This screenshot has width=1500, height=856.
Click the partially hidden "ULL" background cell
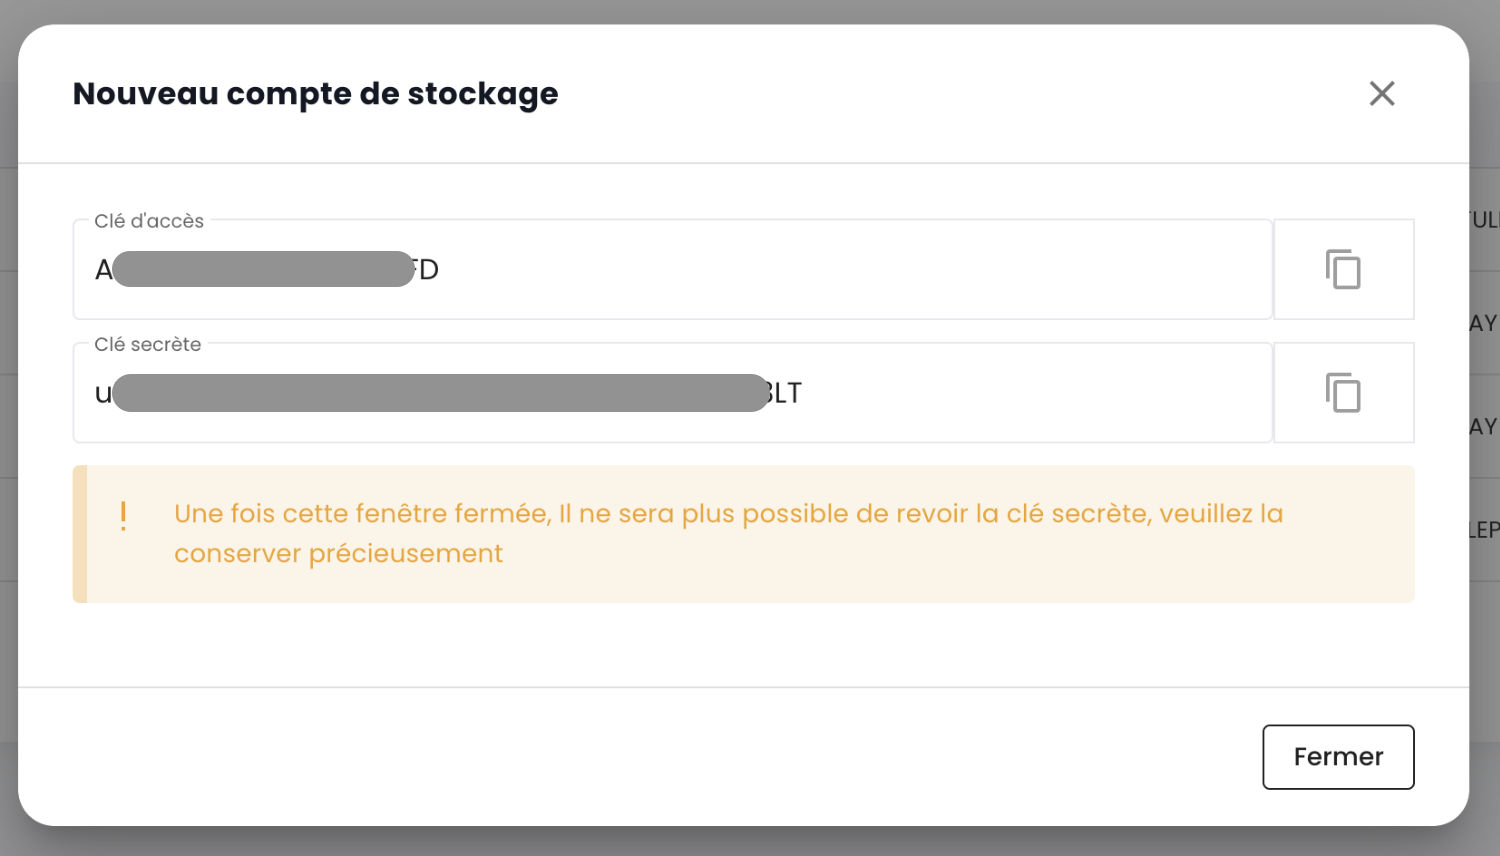coord(1485,220)
